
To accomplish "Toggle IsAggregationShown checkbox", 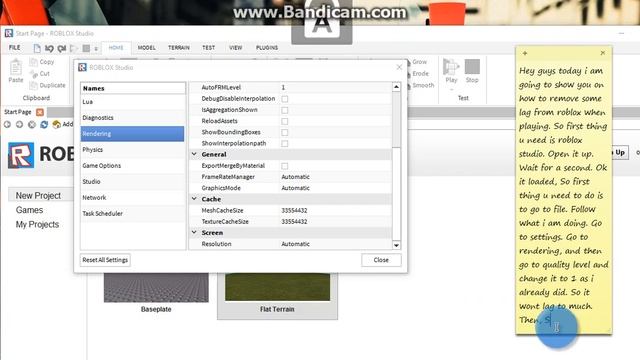I will [284, 110].
